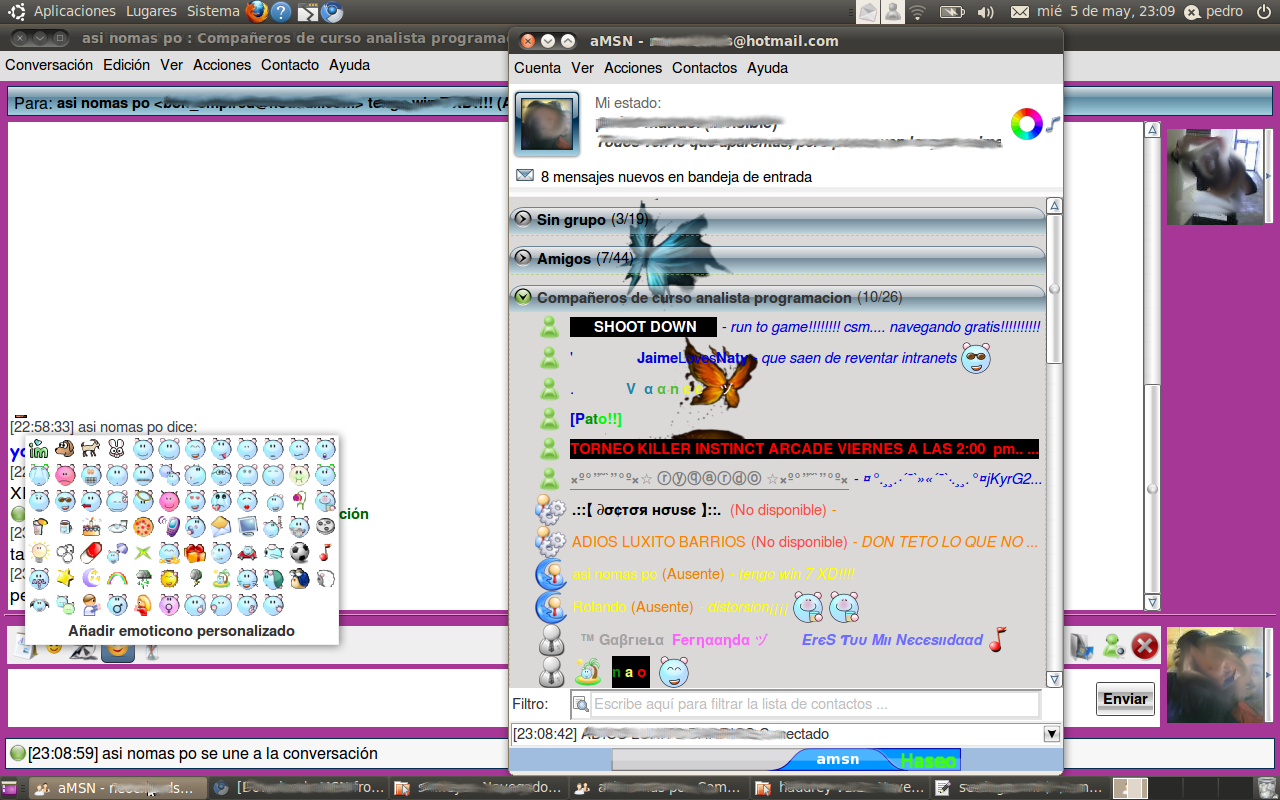Insert the open envelope emoticon
This screenshot has height=800, width=1280.
coord(221,527)
